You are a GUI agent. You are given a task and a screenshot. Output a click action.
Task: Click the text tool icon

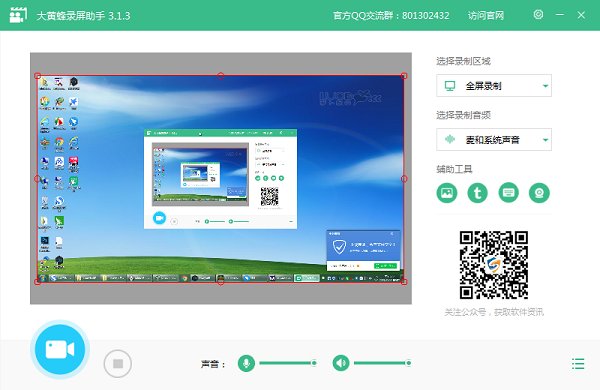[x=478, y=193]
